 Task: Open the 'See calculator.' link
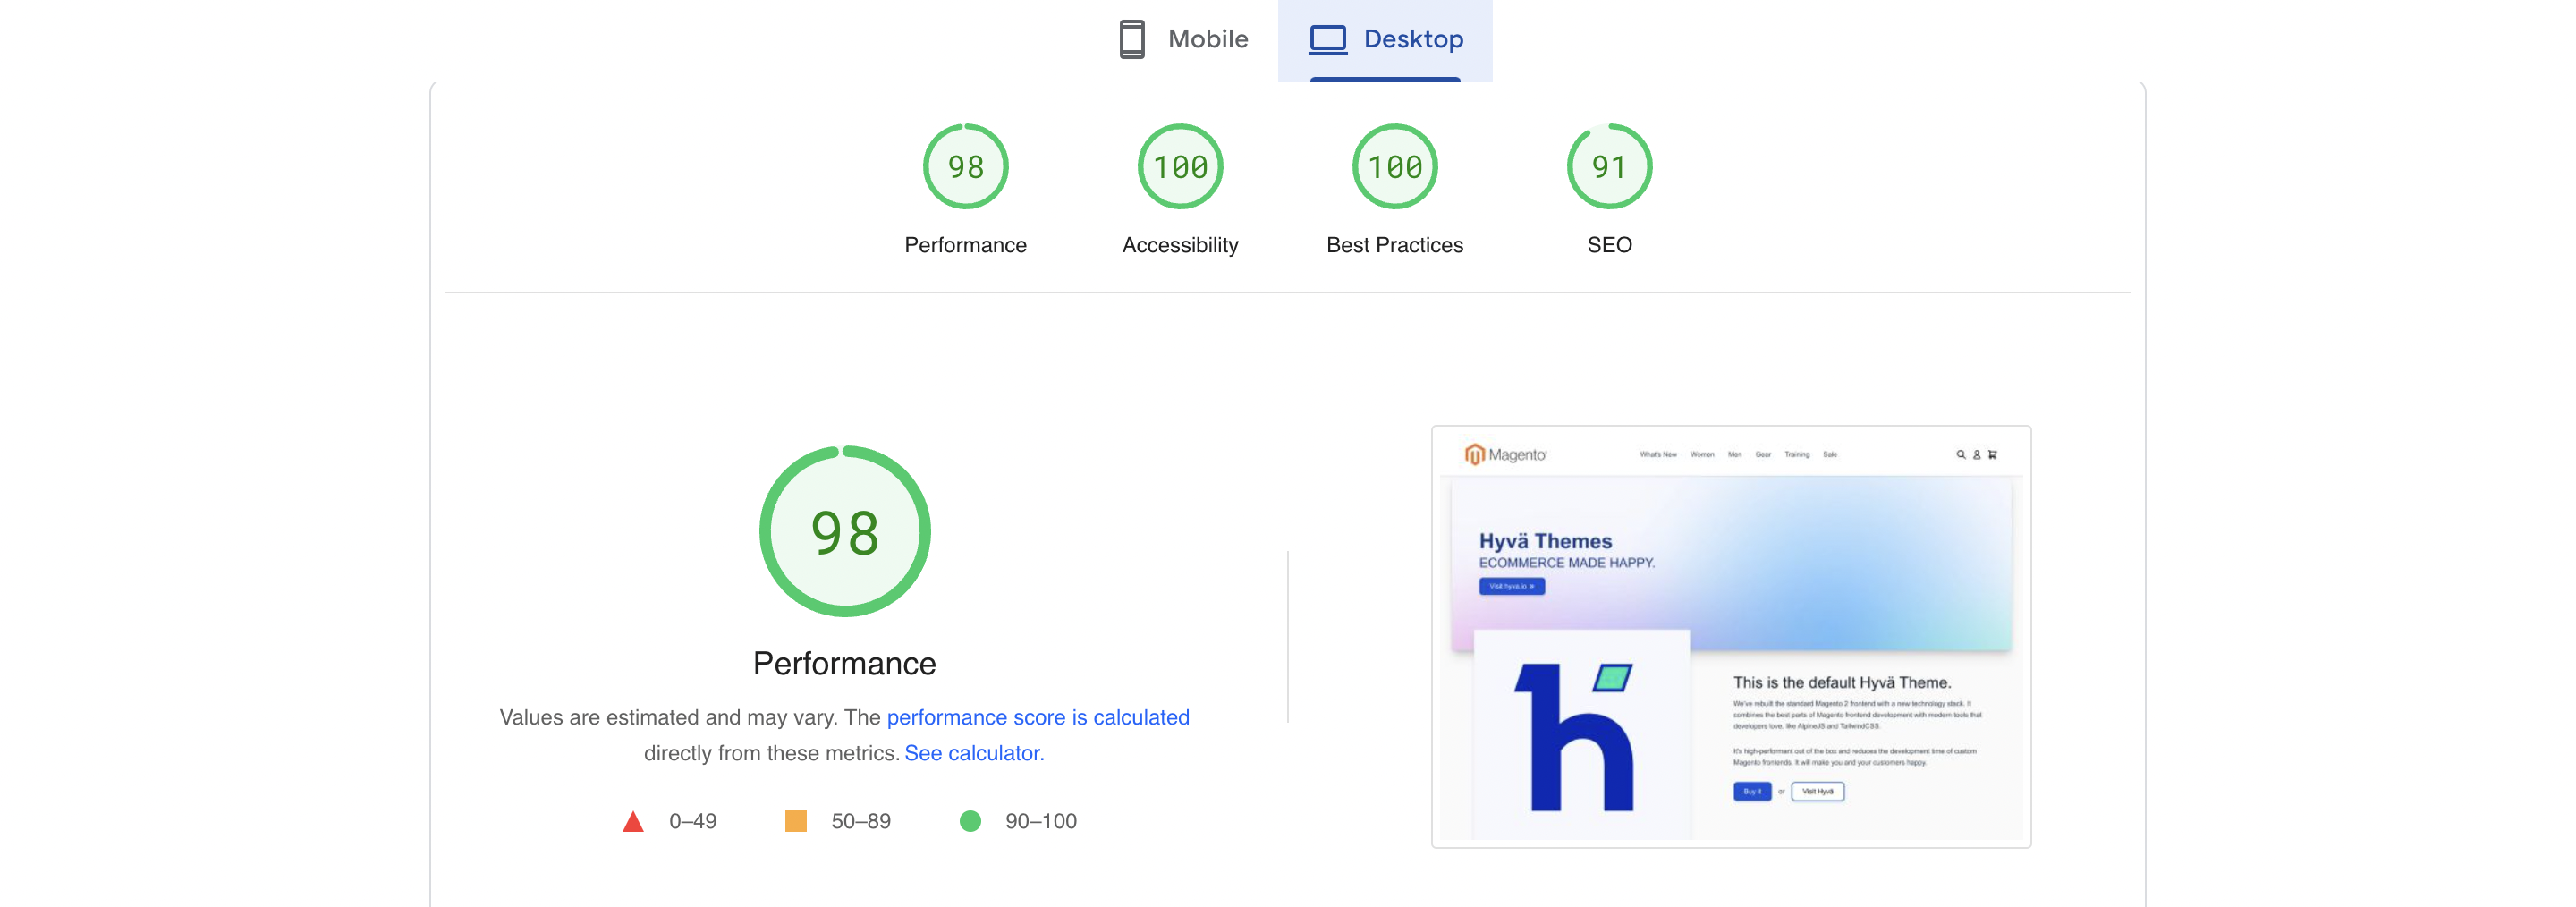(974, 753)
